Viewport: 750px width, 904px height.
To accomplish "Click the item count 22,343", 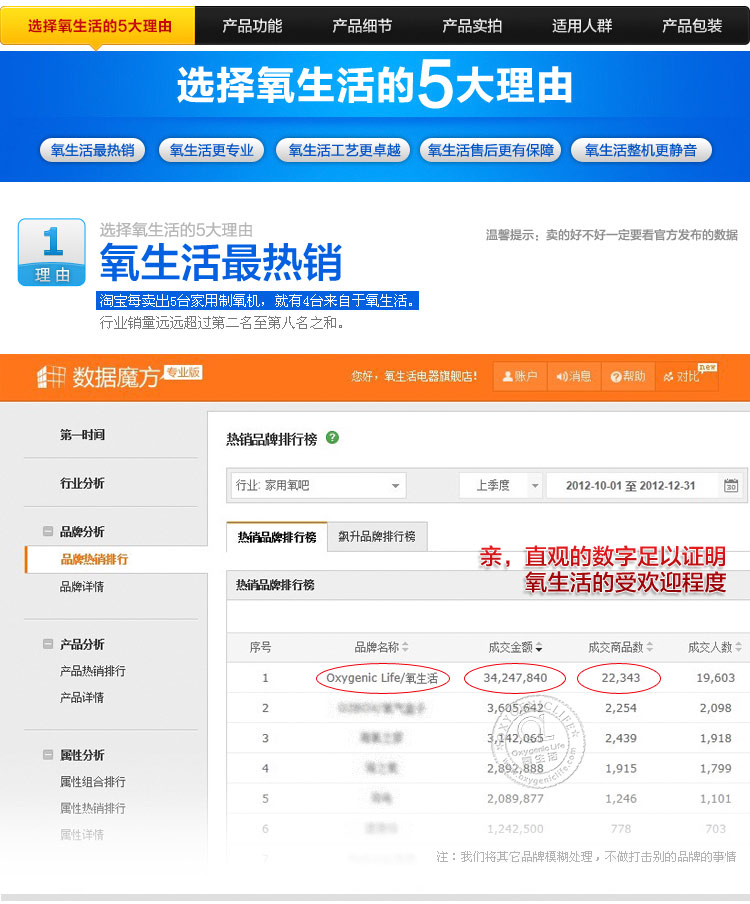I will (620, 678).
